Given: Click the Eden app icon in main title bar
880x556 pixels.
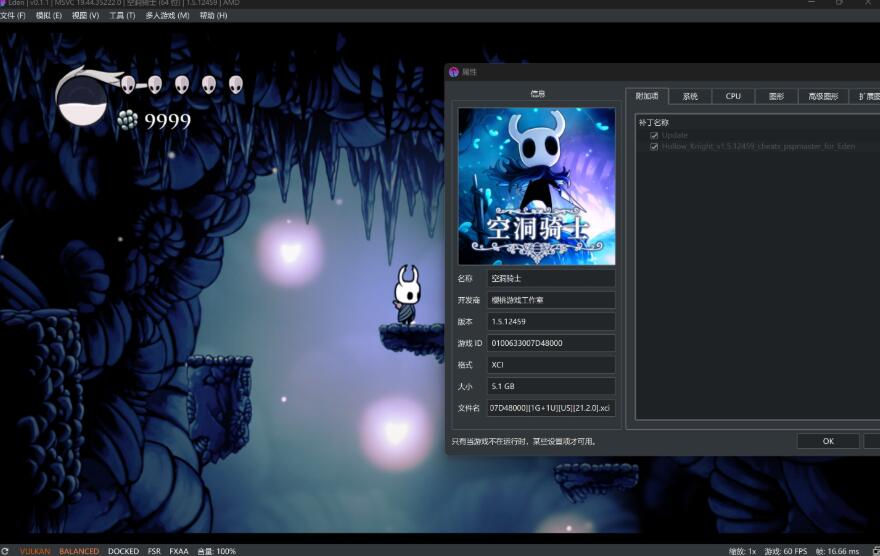Looking at the screenshot, I should [4, 3].
